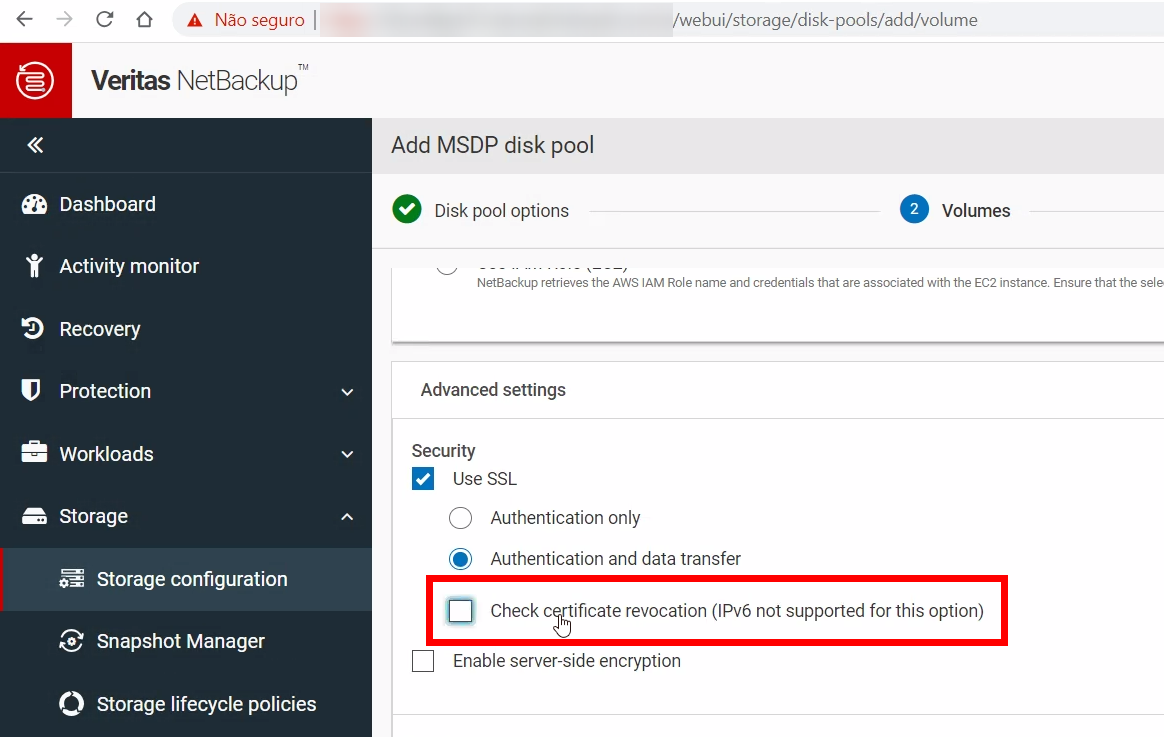Click the browser reload button

[104, 20]
